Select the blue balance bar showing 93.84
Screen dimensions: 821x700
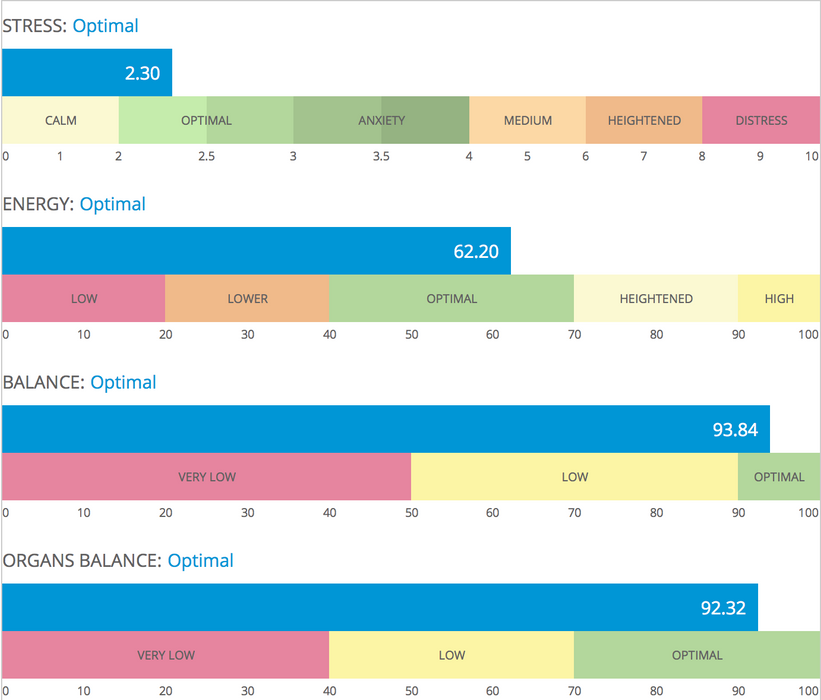click(385, 429)
